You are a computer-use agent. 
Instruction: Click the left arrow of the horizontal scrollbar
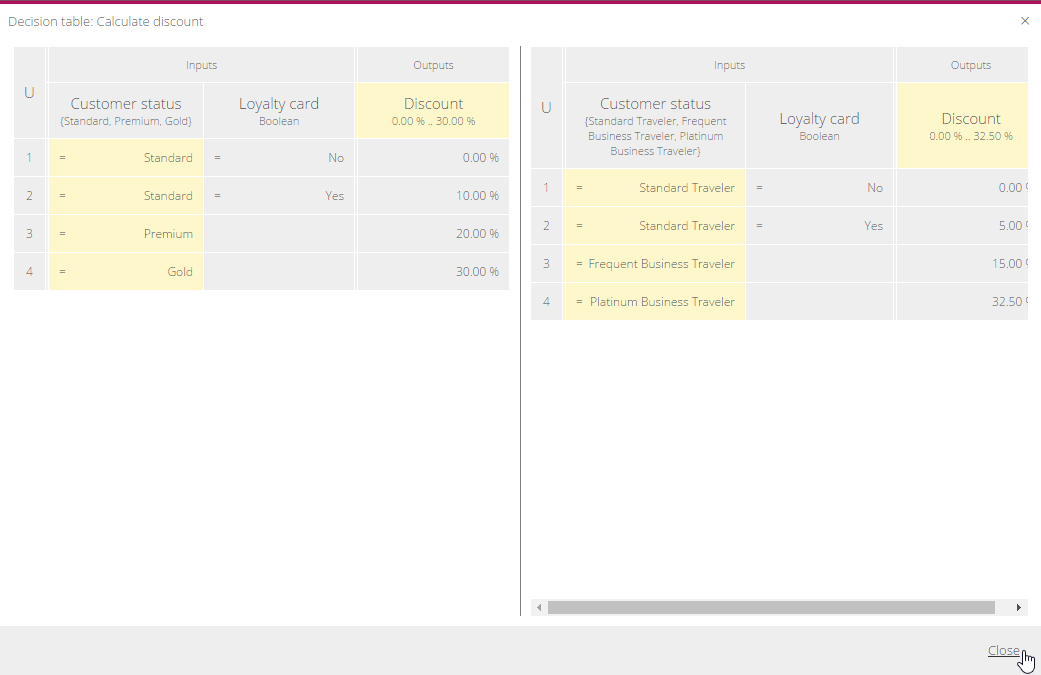pyautogui.click(x=539, y=607)
